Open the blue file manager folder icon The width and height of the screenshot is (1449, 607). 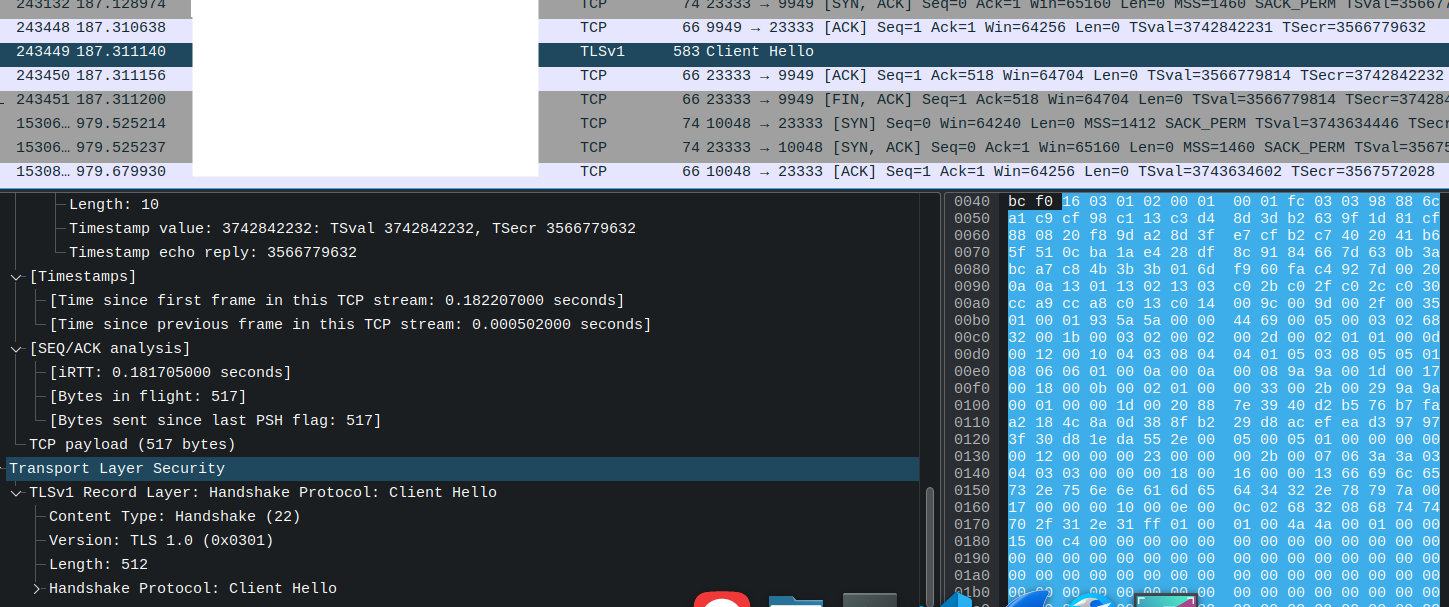click(x=794, y=600)
